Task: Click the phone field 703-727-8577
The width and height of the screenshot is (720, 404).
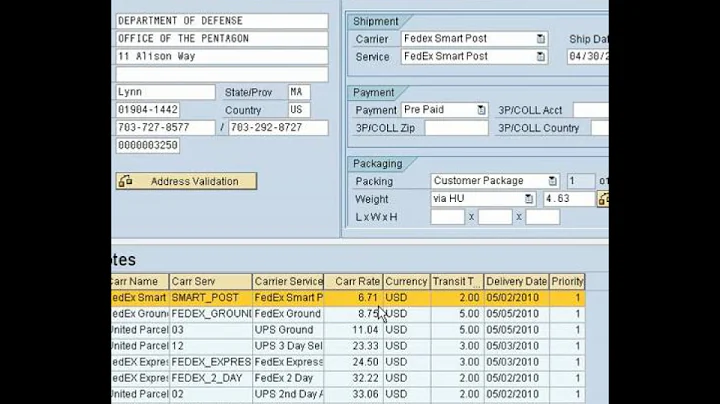Action: [x=165, y=128]
